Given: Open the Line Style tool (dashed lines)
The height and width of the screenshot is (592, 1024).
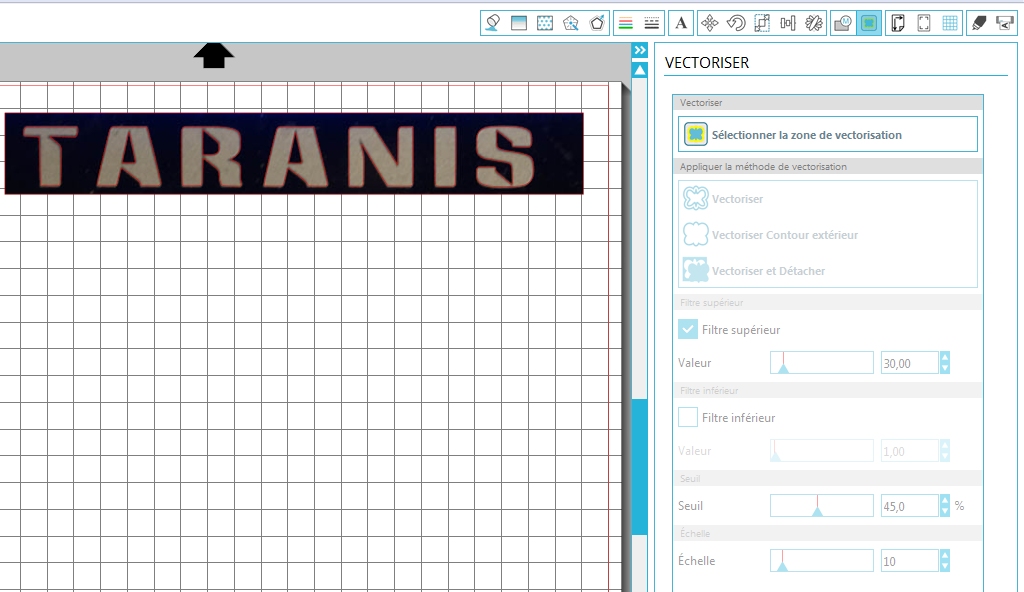Looking at the screenshot, I should tap(652, 24).
